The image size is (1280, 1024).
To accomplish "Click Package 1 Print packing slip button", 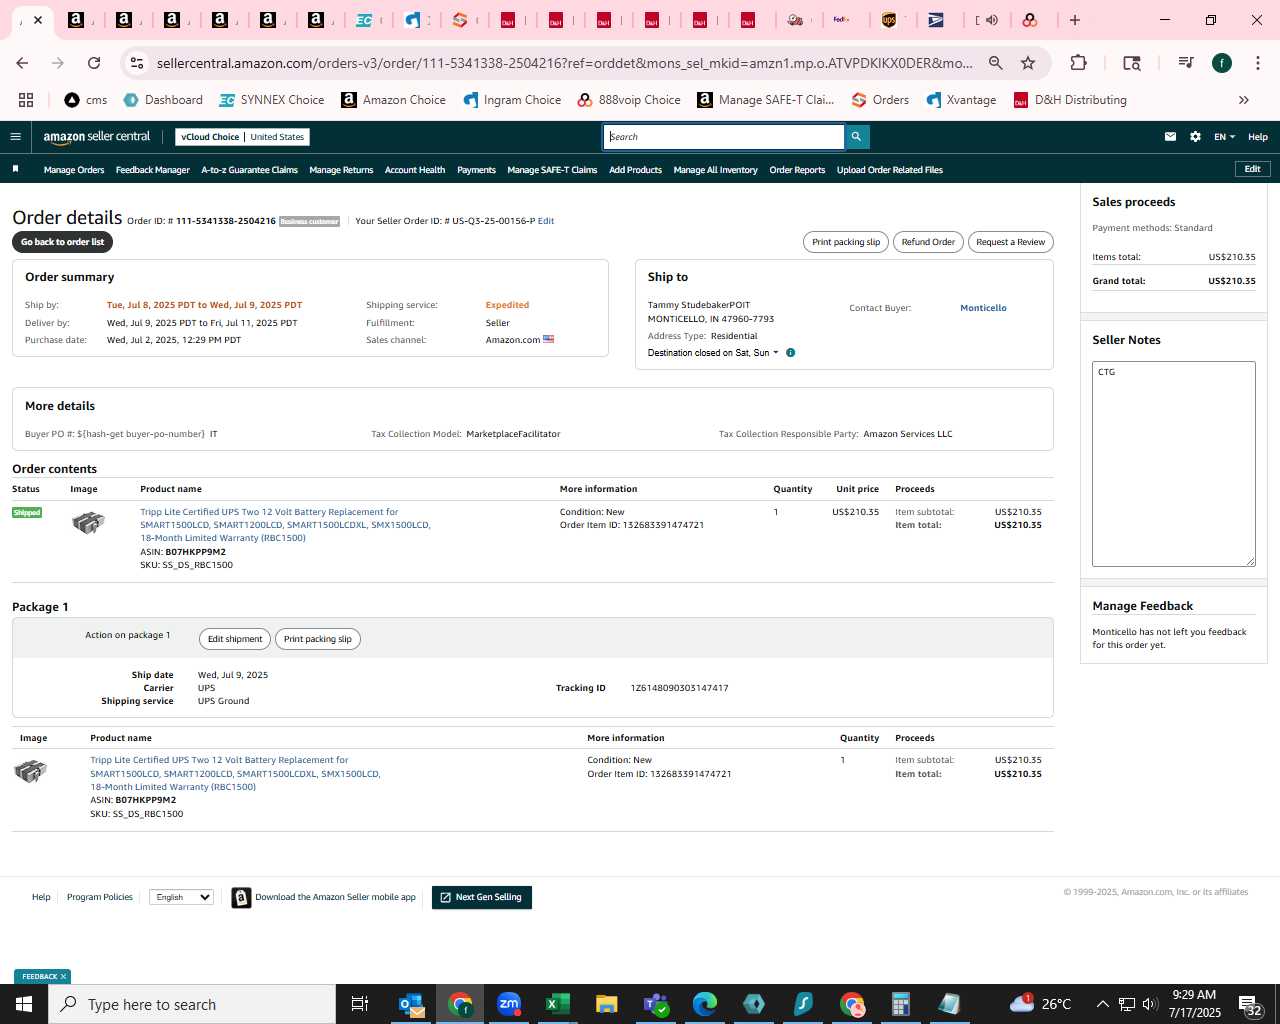I will pyautogui.click(x=317, y=639).
